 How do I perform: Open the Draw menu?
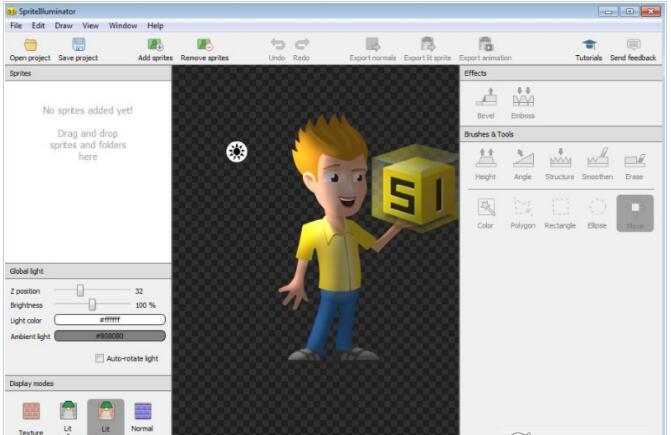pyautogui.click(x=64, y=26)
